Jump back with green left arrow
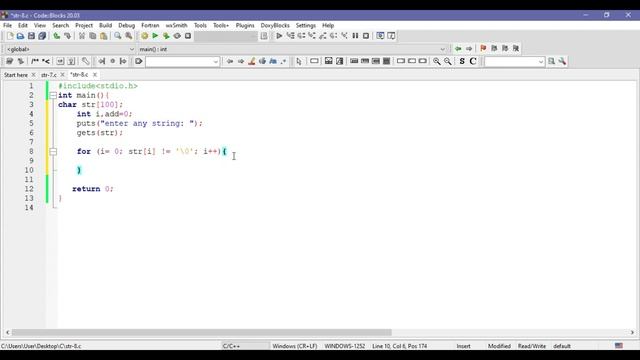640x360 pixels. point(458,49)
